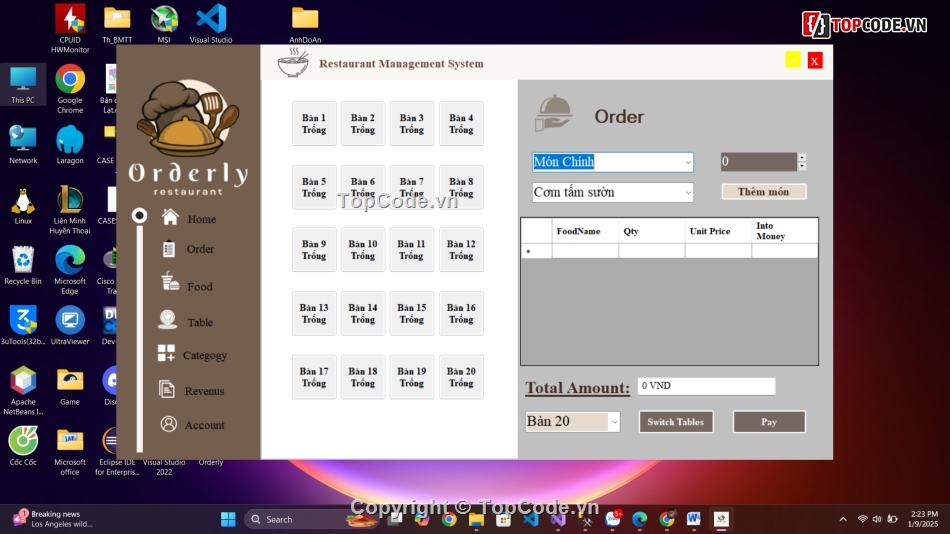The width and height of the screenshot is (950, 534).
Task: Click the Thêm món button
Action: point(763,192)
